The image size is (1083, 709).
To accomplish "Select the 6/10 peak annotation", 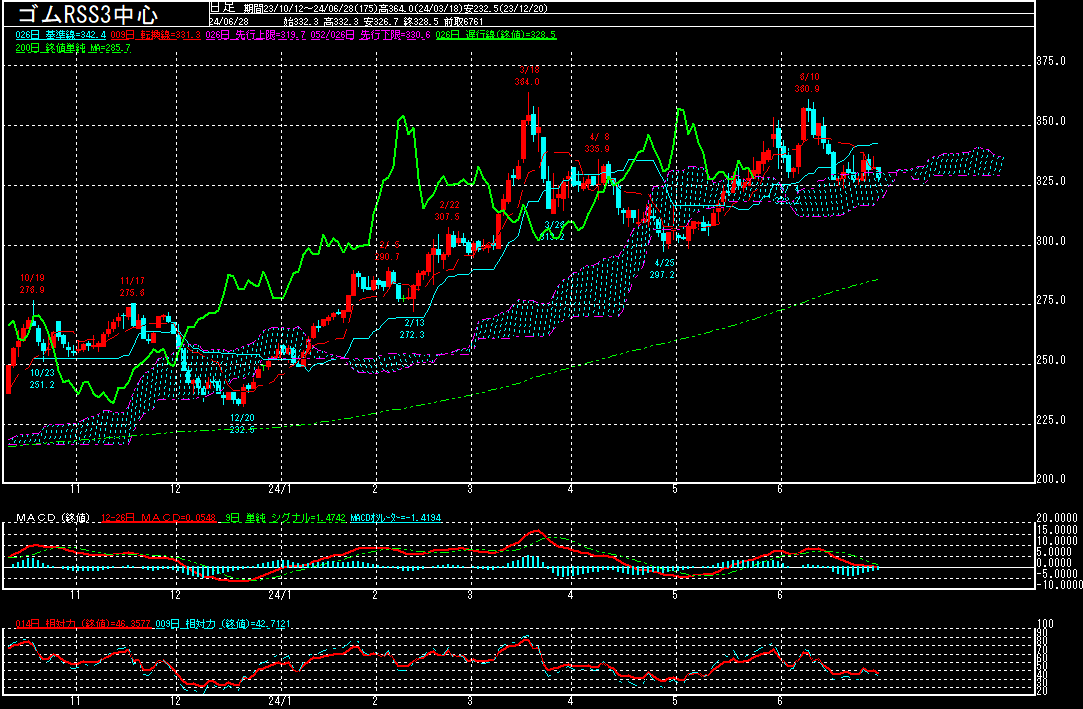I will tap(807, 83).
